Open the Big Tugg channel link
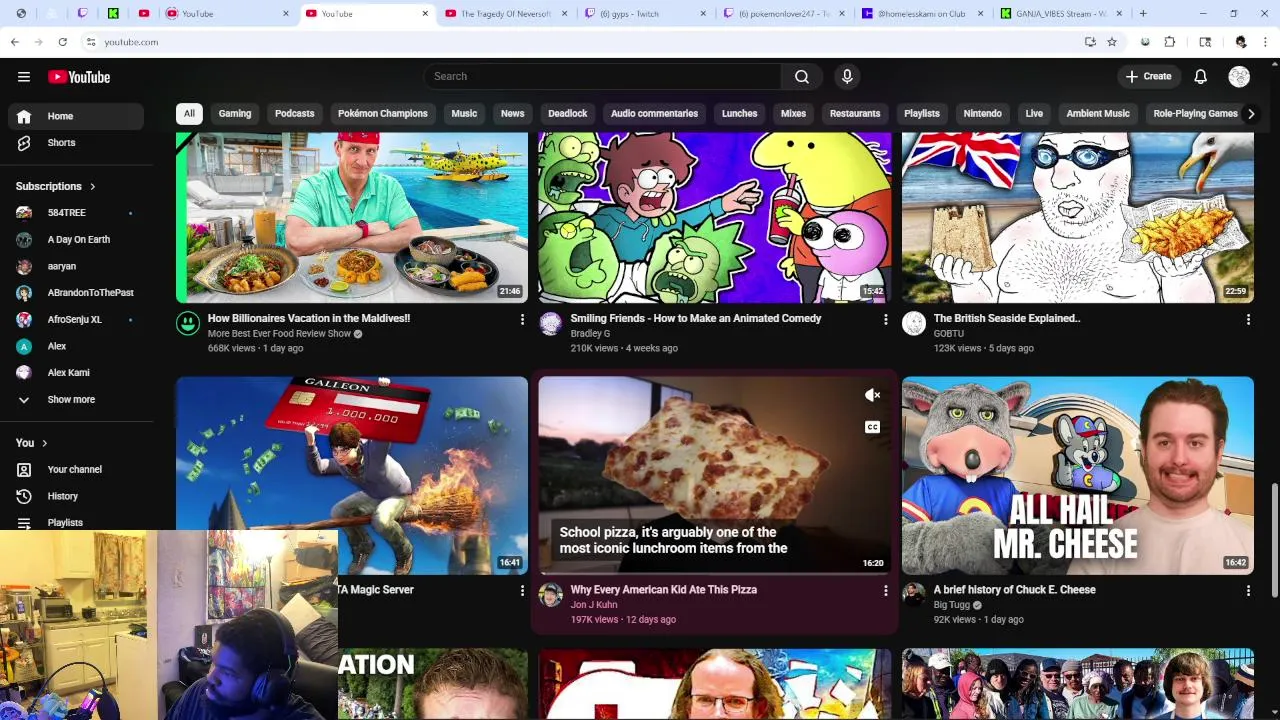 pos(952,605)
